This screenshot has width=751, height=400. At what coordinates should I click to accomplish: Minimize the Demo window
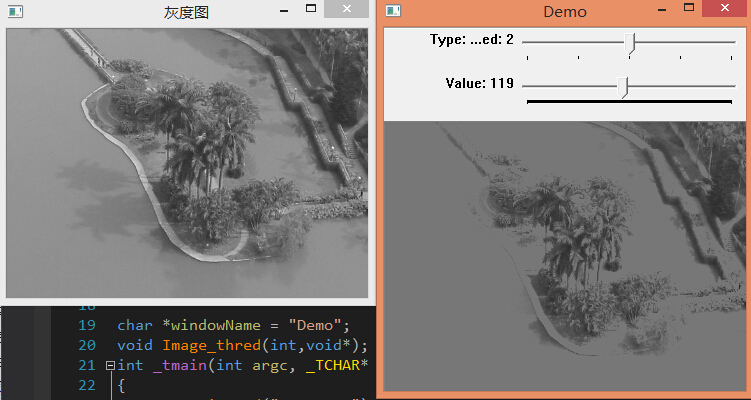coord(662,9)
